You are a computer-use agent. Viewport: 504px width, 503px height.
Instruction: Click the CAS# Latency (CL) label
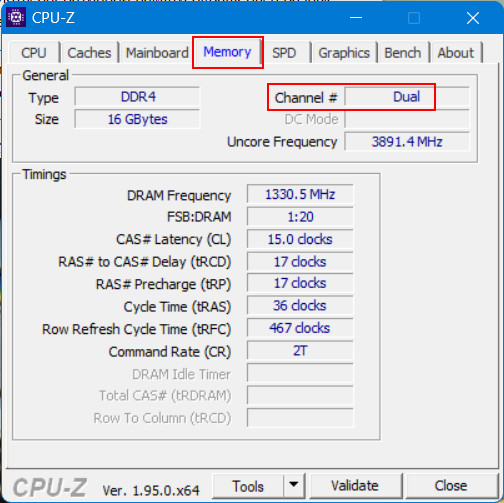point(173,240)
